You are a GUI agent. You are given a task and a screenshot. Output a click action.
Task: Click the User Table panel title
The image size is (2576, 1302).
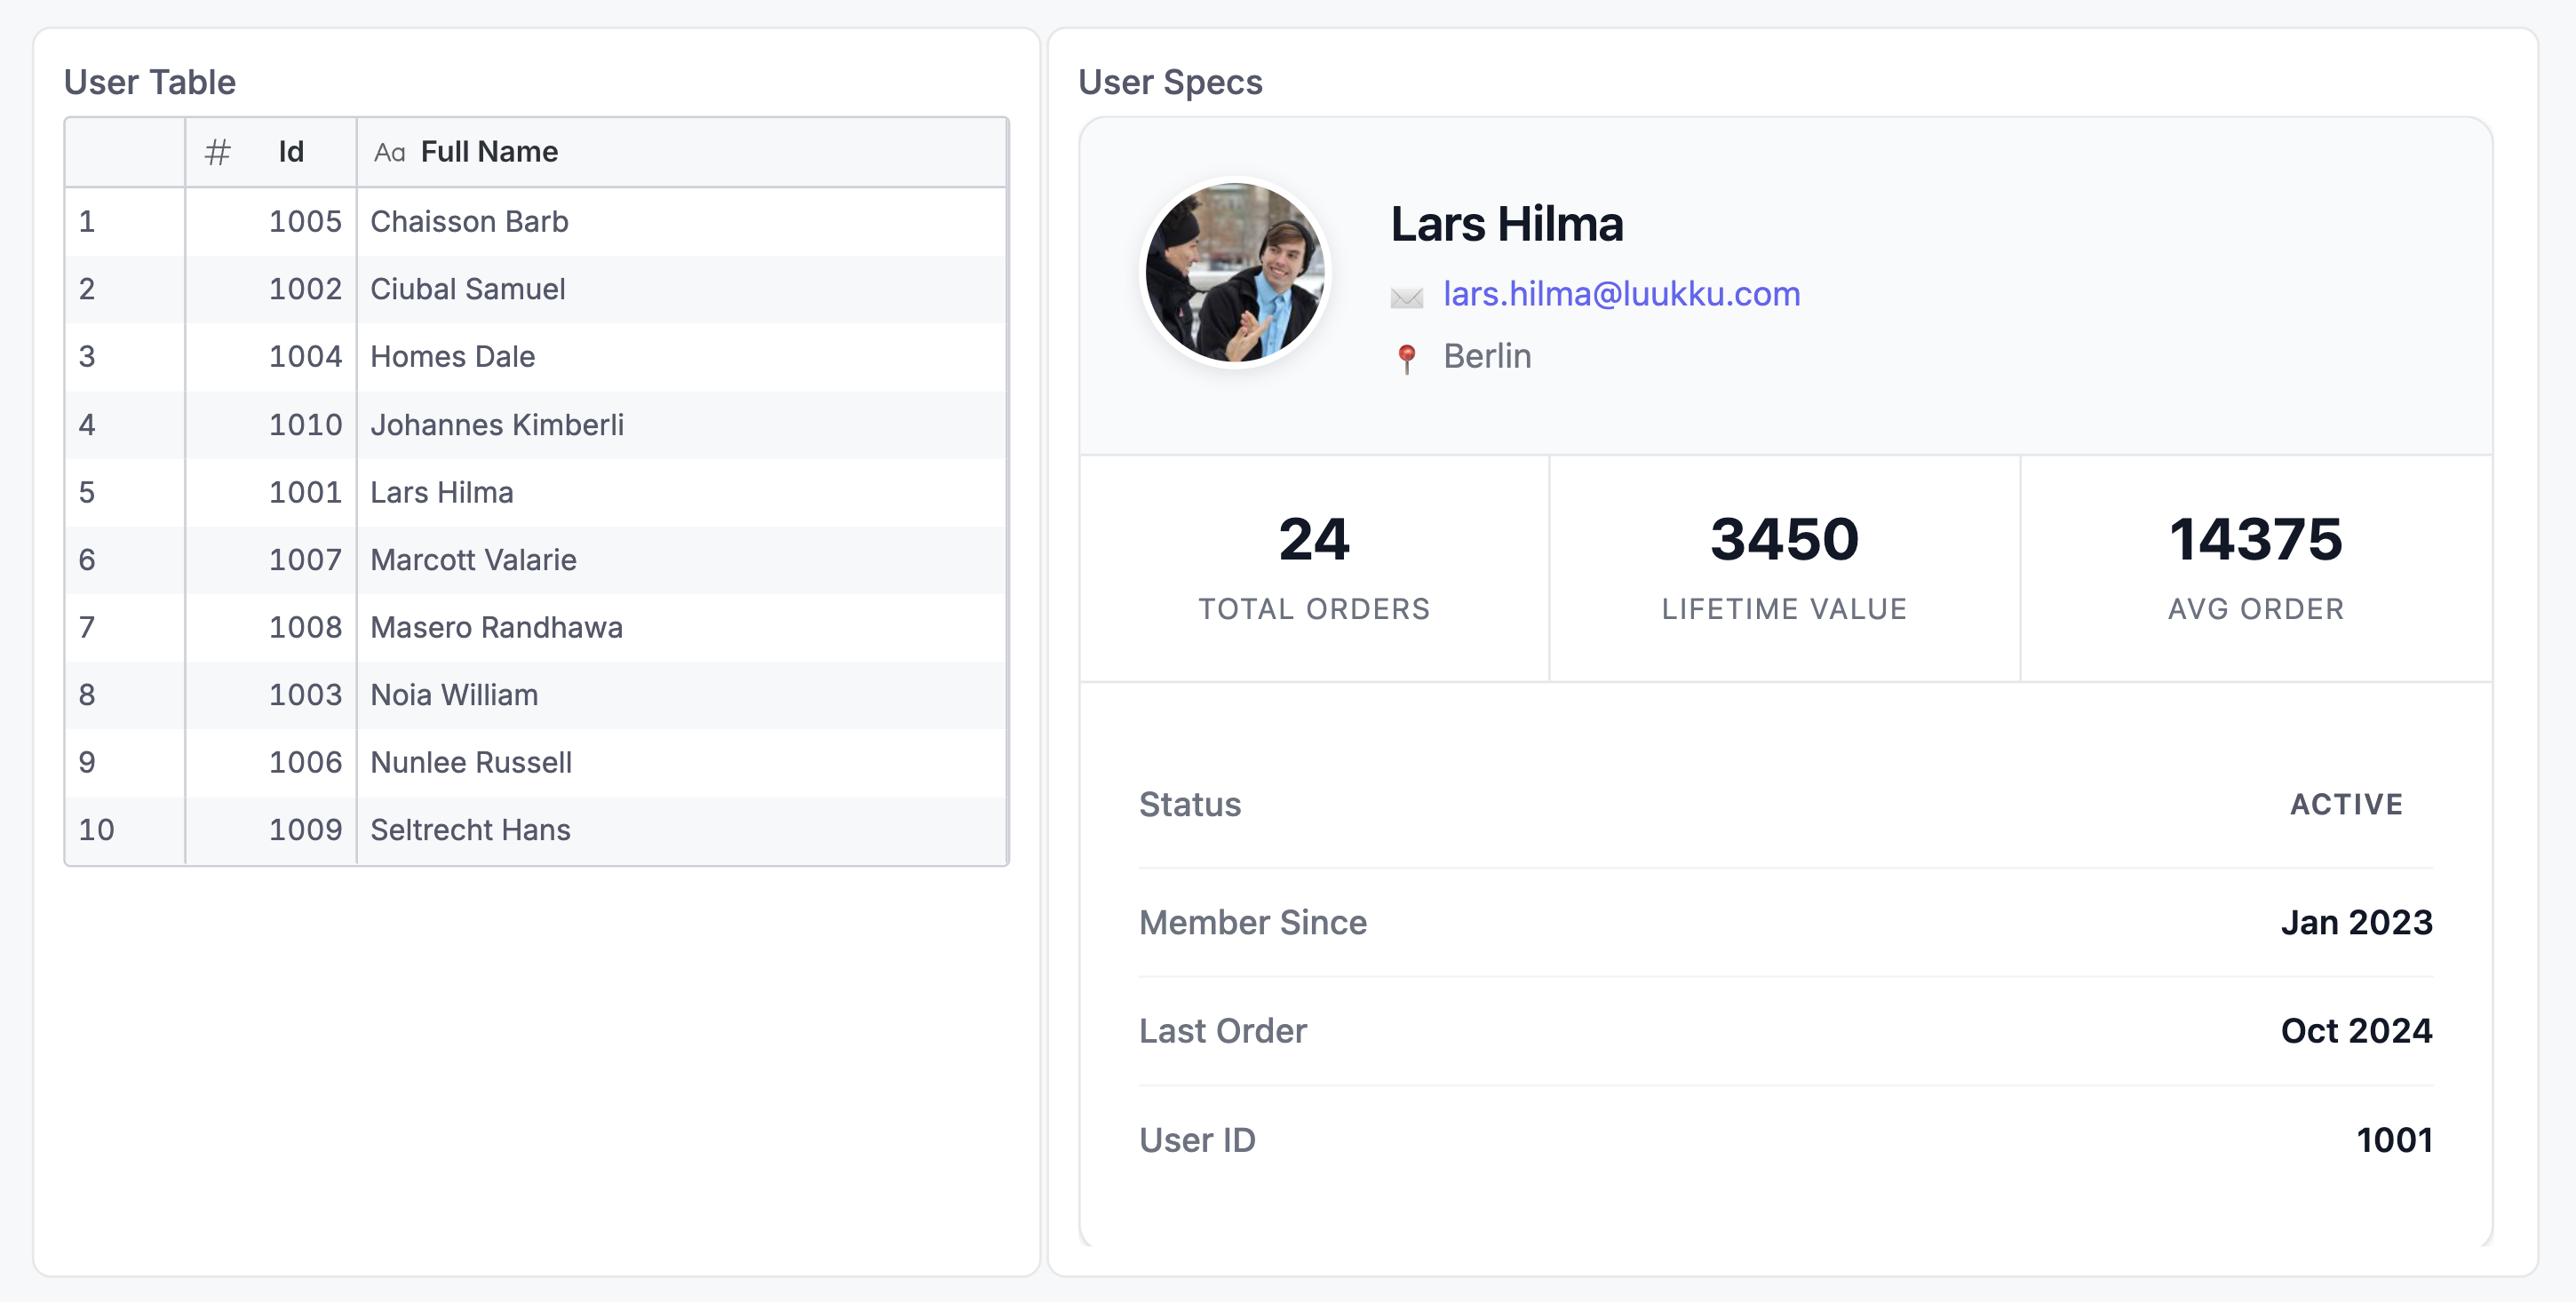click(150, 82)
